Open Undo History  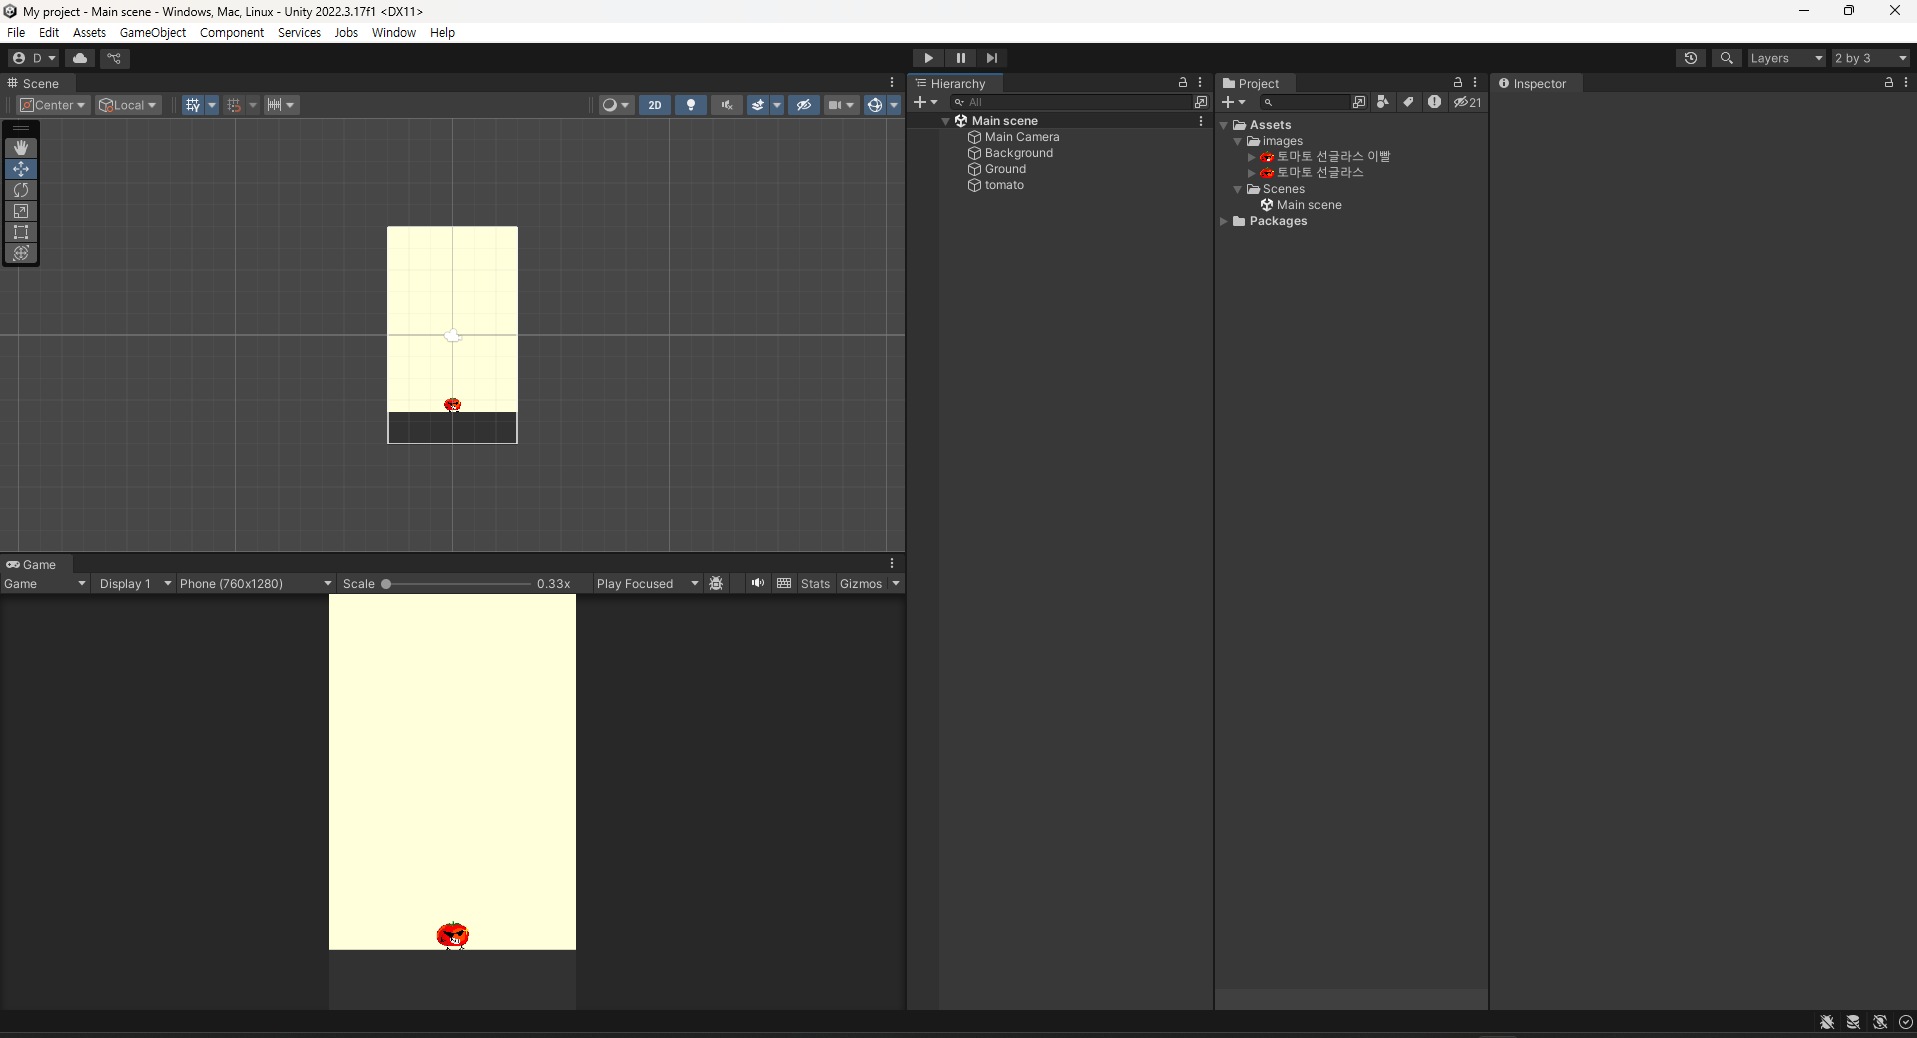(x=1691, y=58)
